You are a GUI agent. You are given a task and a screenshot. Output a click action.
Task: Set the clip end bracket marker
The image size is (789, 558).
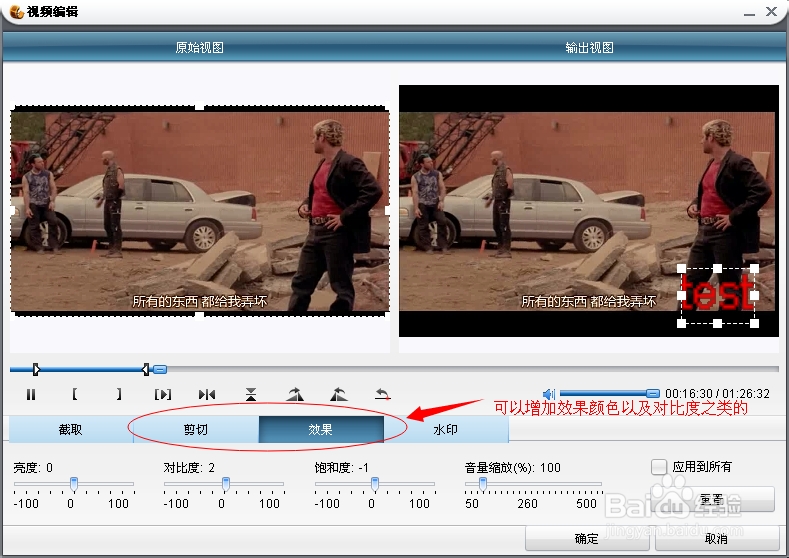coord(119,394)
